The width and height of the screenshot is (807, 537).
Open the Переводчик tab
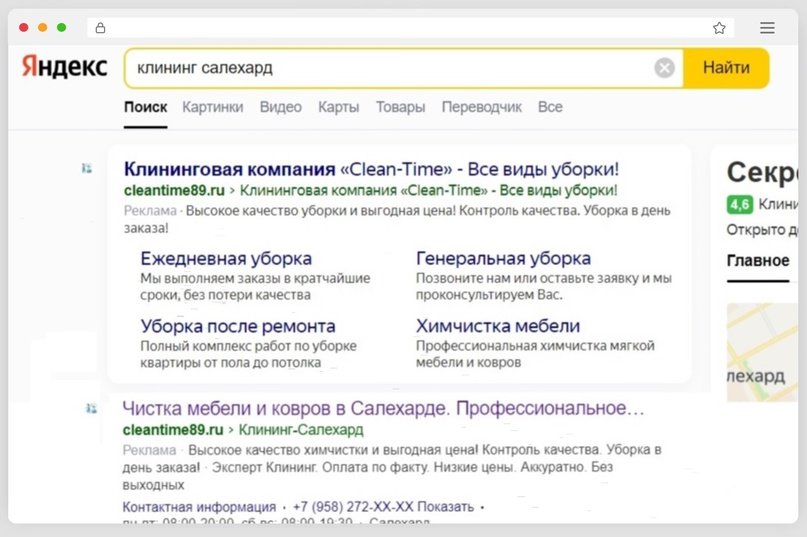point(482,107)
